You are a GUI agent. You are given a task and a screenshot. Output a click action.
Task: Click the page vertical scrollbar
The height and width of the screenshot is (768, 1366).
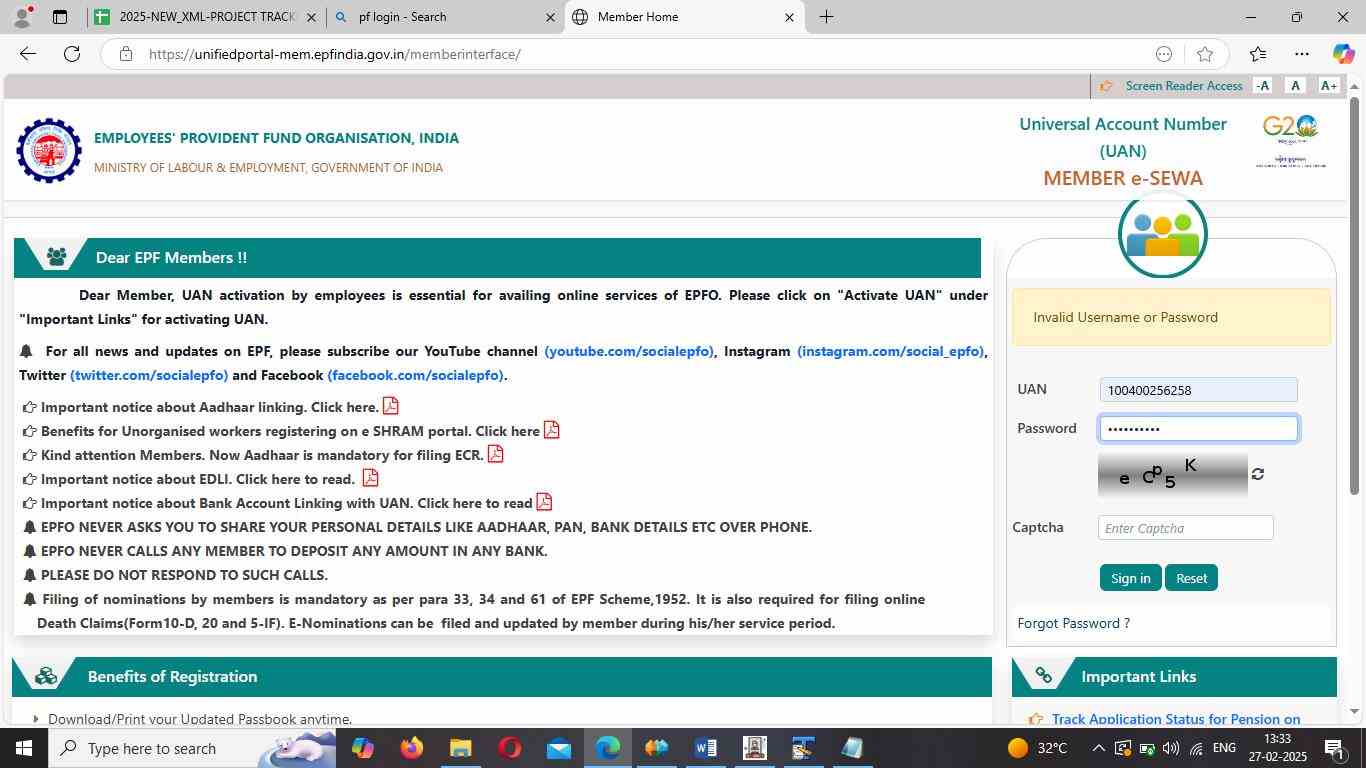(x=1355, y=295)
